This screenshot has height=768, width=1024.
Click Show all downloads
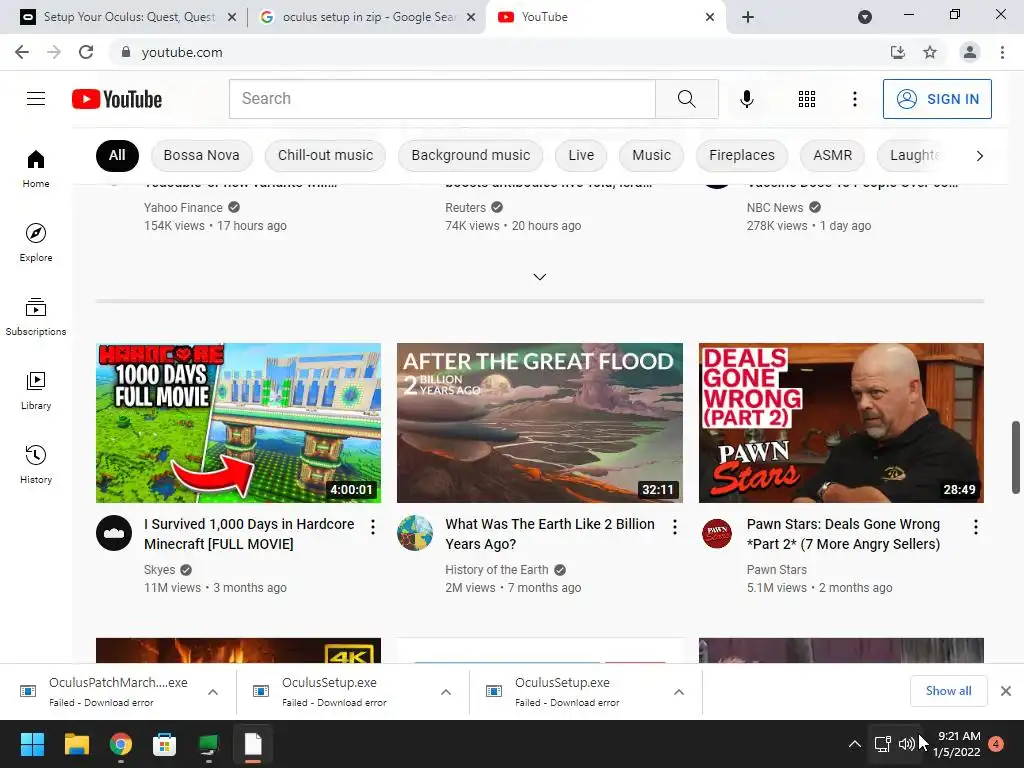[x=948, y=691]
